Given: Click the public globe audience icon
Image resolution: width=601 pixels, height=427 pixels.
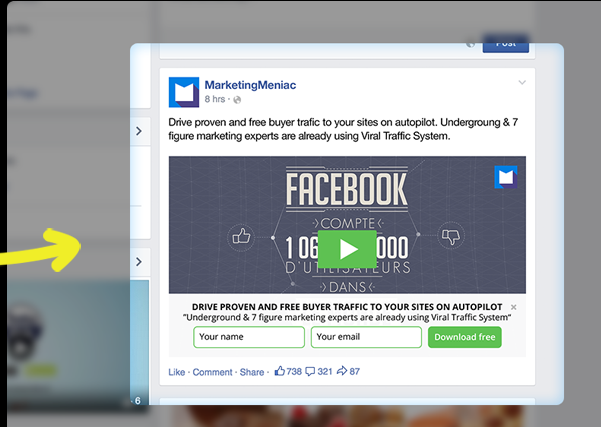Looking at the screenshot, I should click(237, 100).
